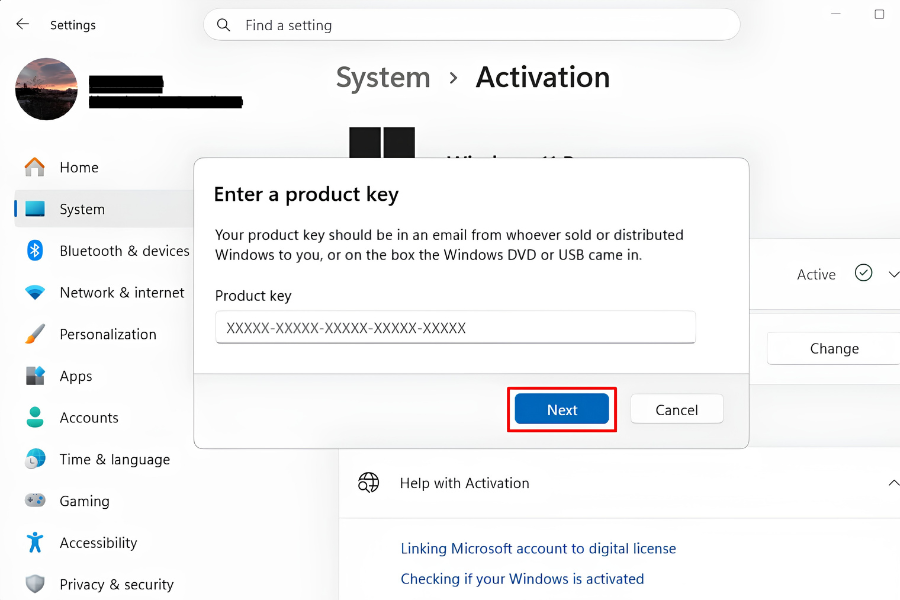Image resolution: width=900 pixels, height=600 pixels.
Task: Click the search magnifier icon
Action: pyautogui.click(x=223, y=25)
